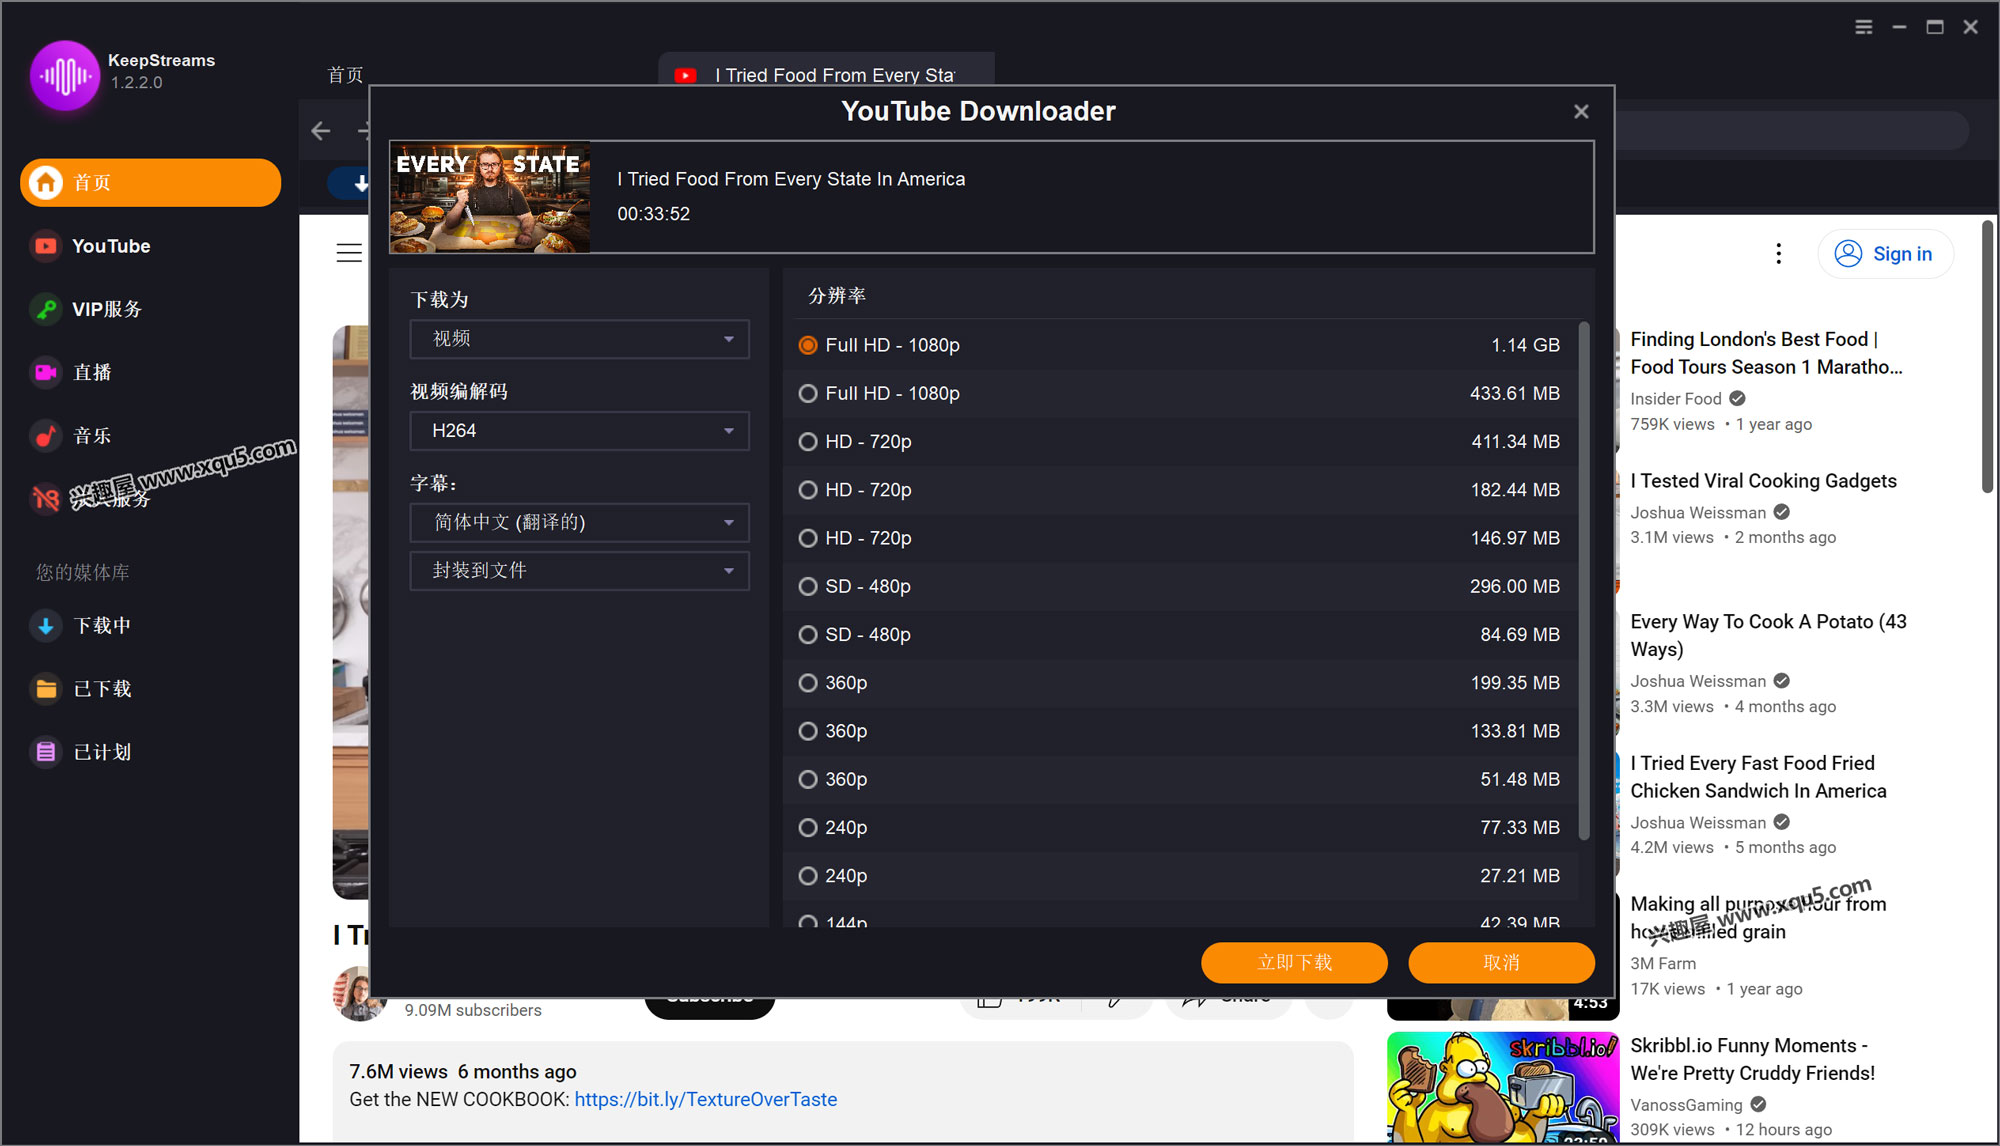This screenshot has height=1146, width=2000.
Task: Open the bit.ly TextureOverTaste link
Action: point(706,1099)
